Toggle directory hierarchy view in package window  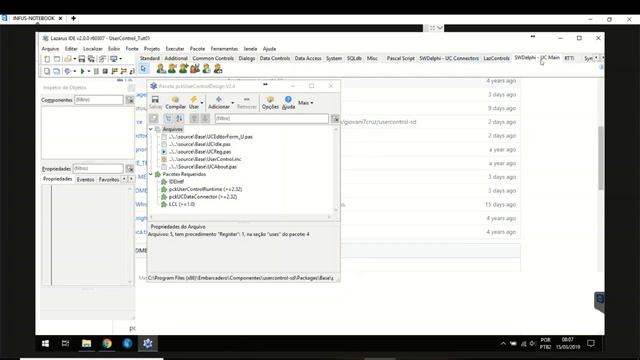[168, 118]
